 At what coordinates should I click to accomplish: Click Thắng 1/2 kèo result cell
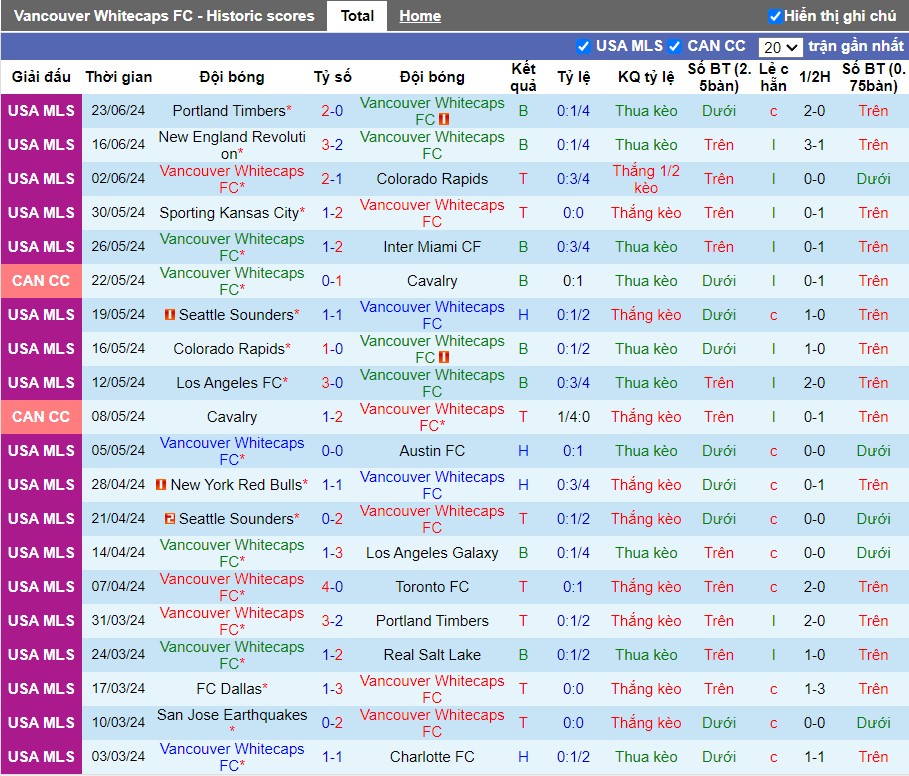646,178
